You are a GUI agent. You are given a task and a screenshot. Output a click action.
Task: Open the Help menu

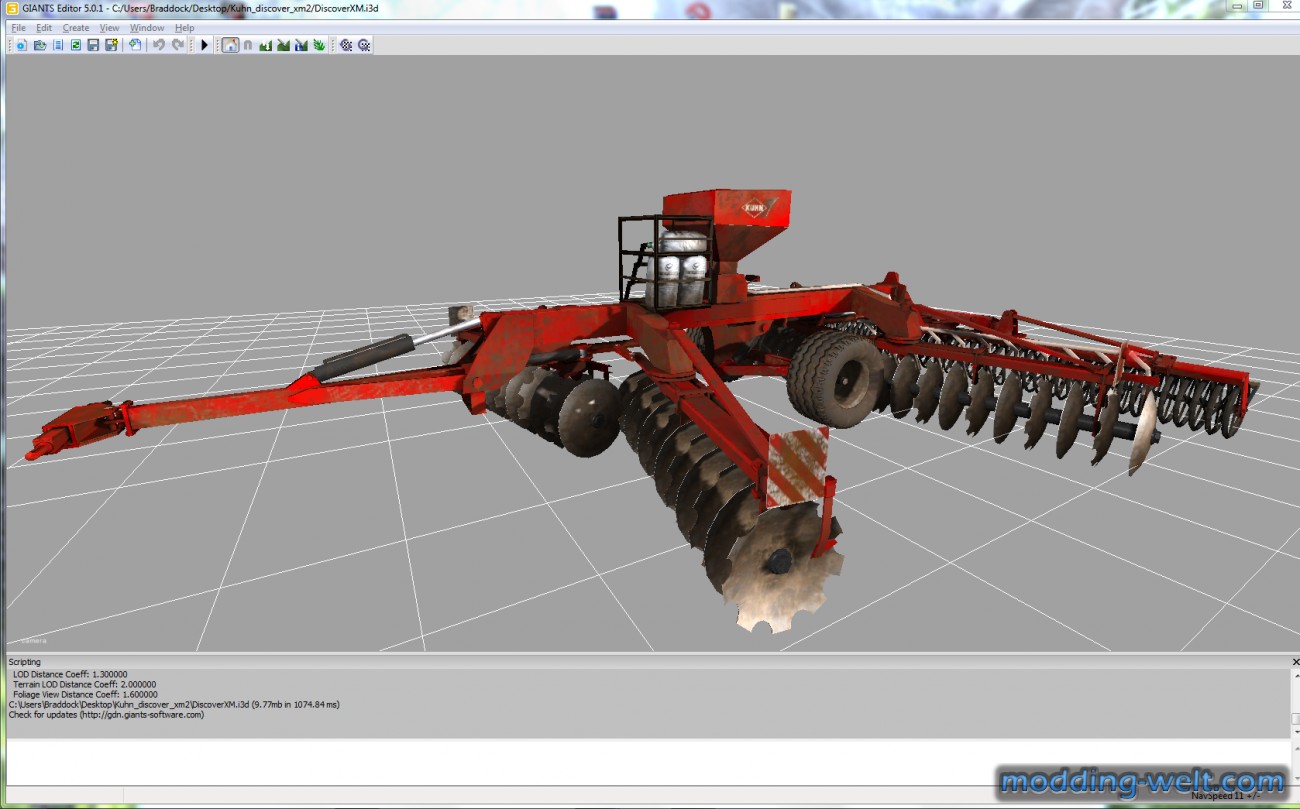[x=185, y=28]
